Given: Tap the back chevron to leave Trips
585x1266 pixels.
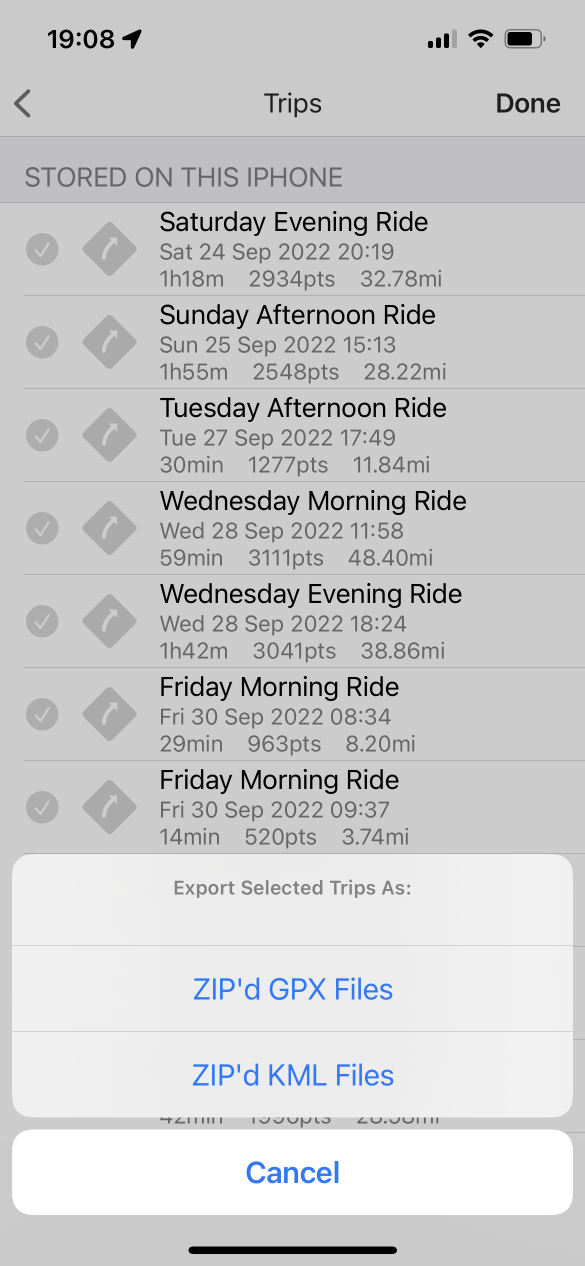Looking at the screenshot, I should pyautogui.click(x=22, y=103).
